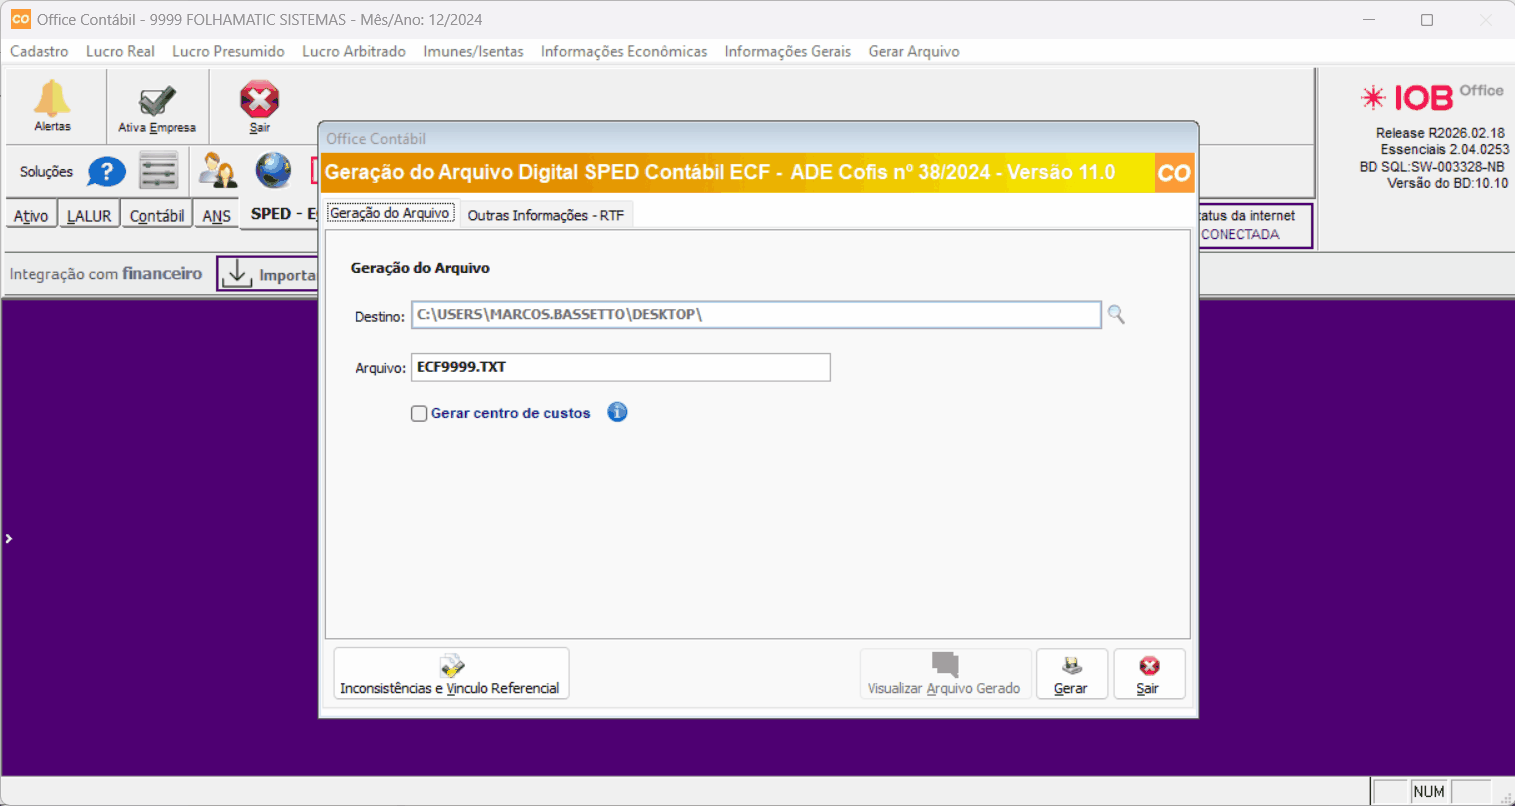
Task: Open the Gerar Arquivo menu
Action: (x=913, y=51)
